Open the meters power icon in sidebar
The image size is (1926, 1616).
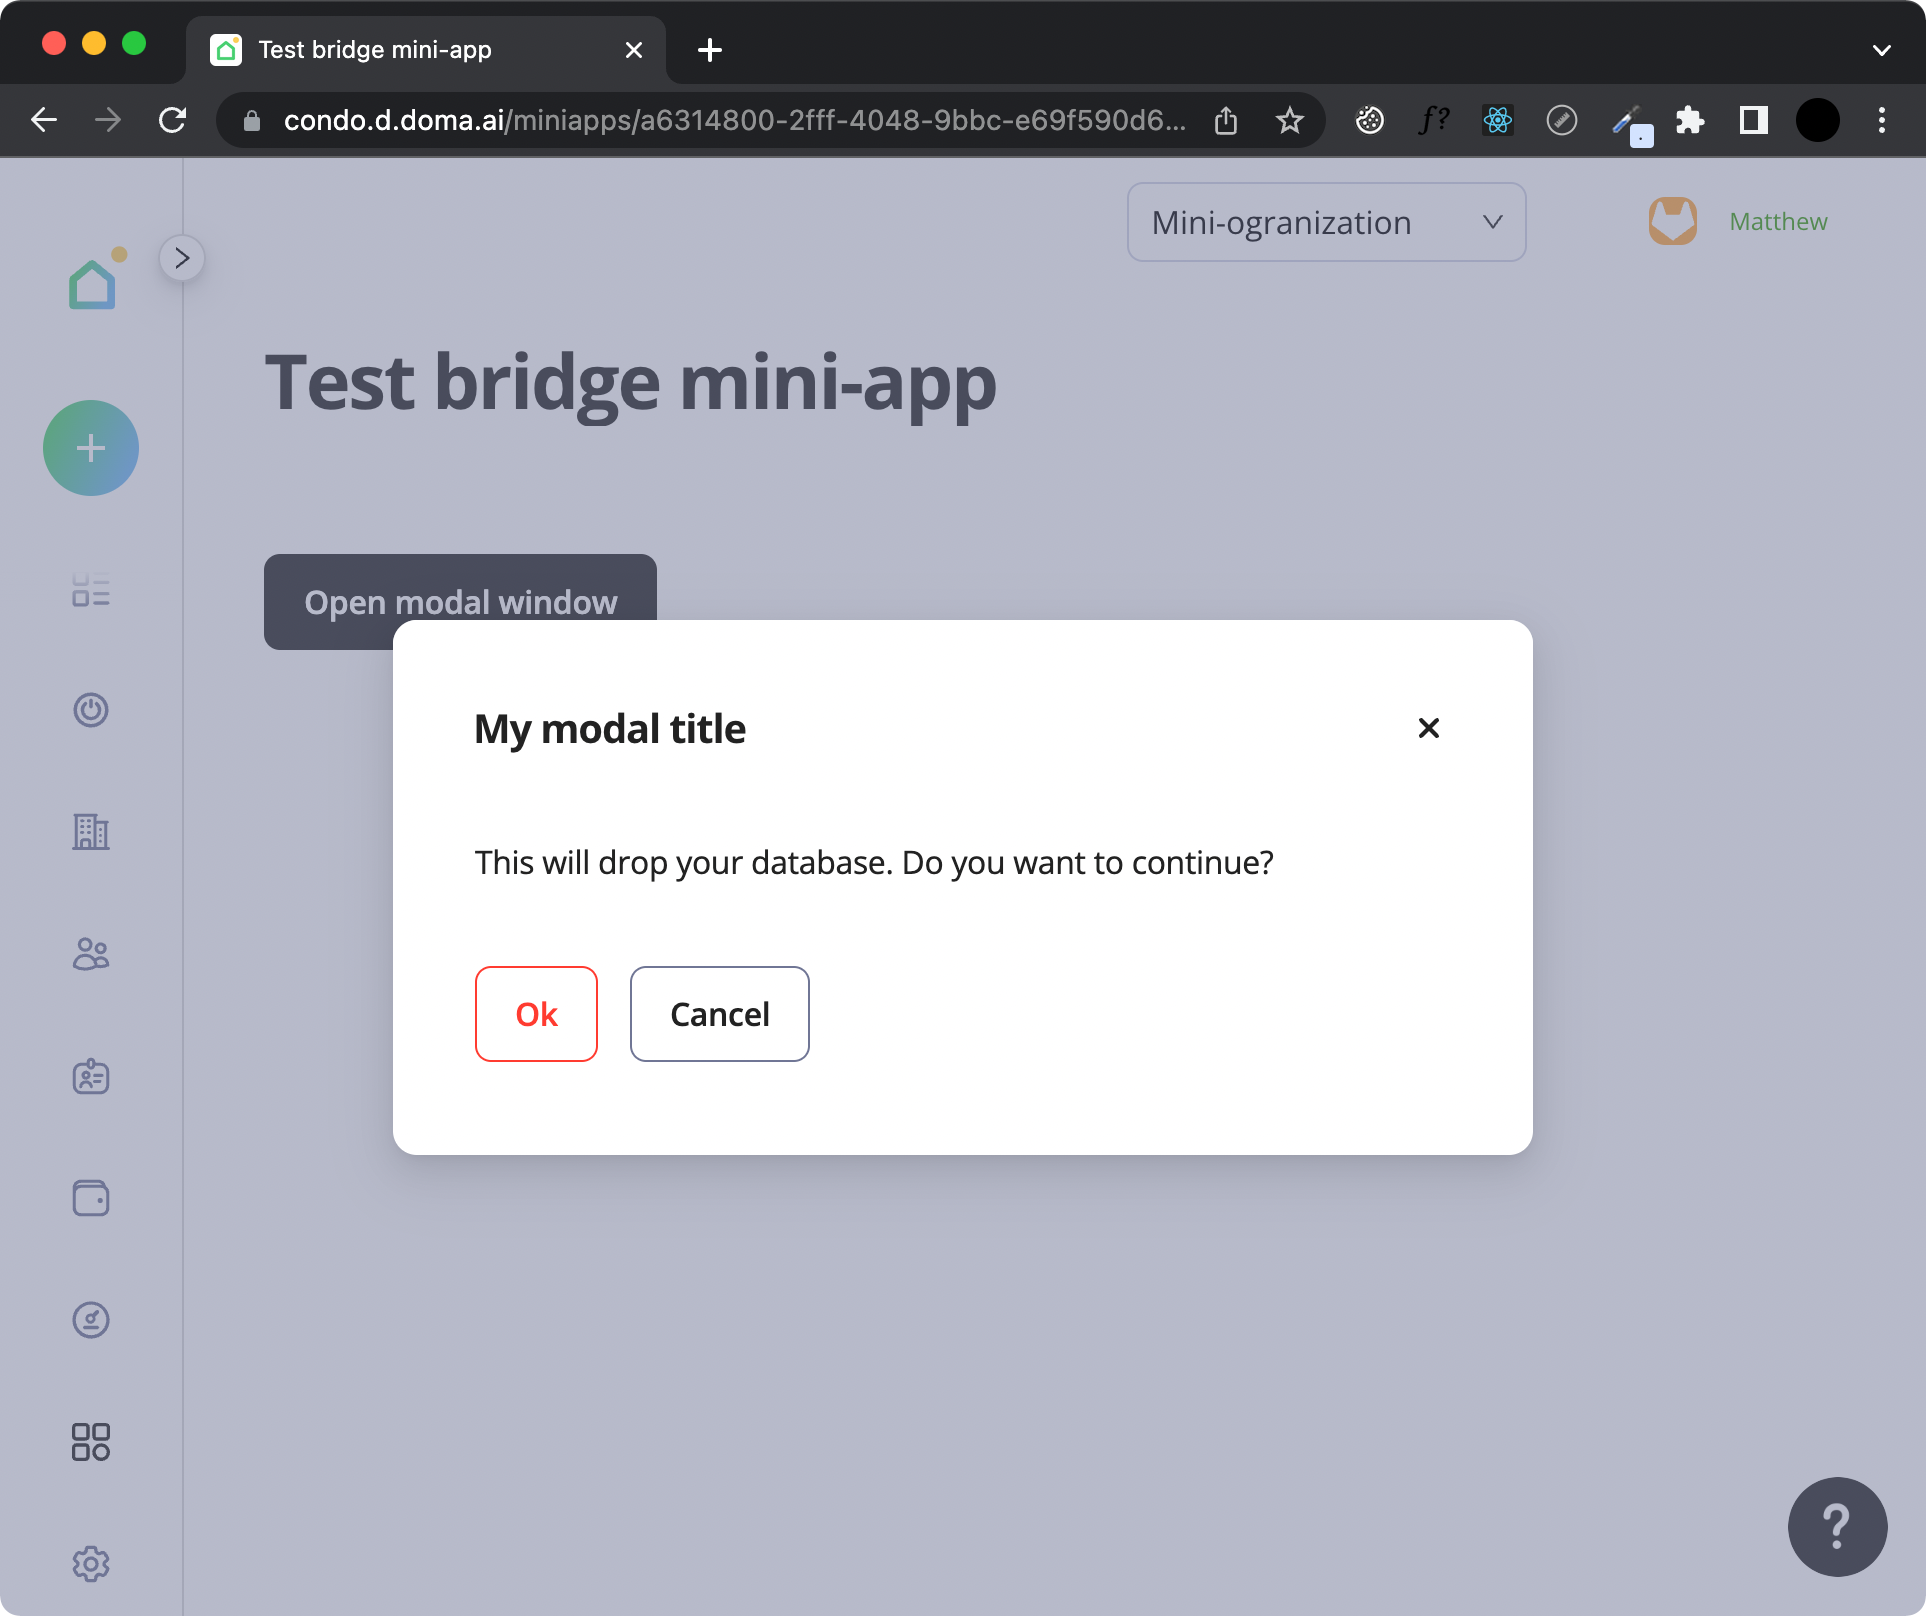[x=91, y=710]
